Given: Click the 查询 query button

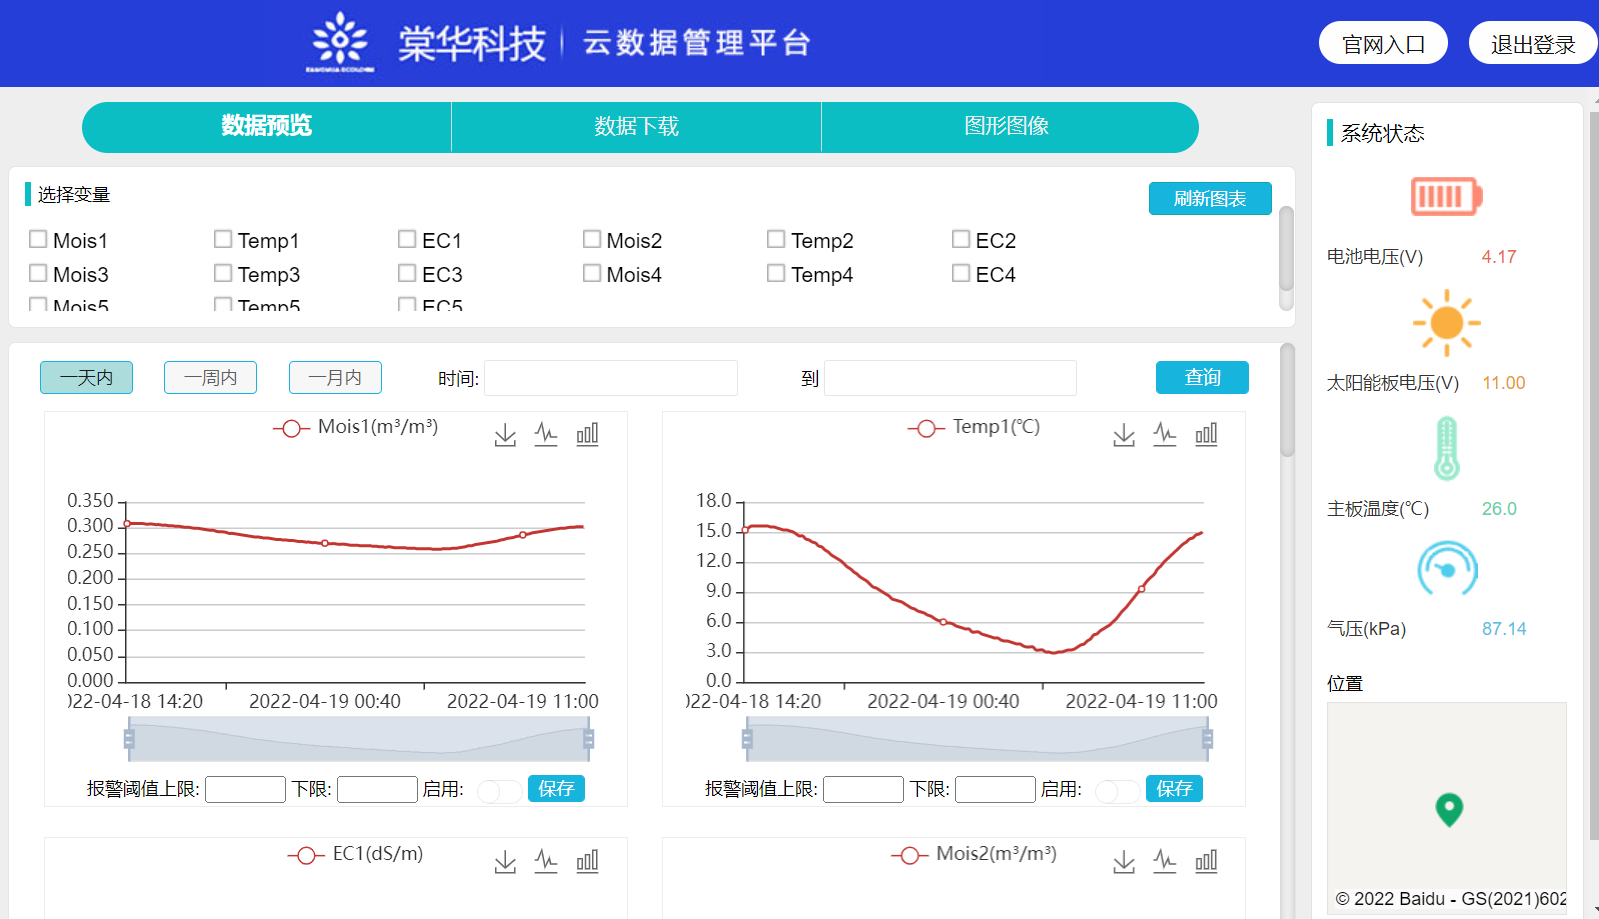Looking at the screenshot, I should tap(1201, 377).
